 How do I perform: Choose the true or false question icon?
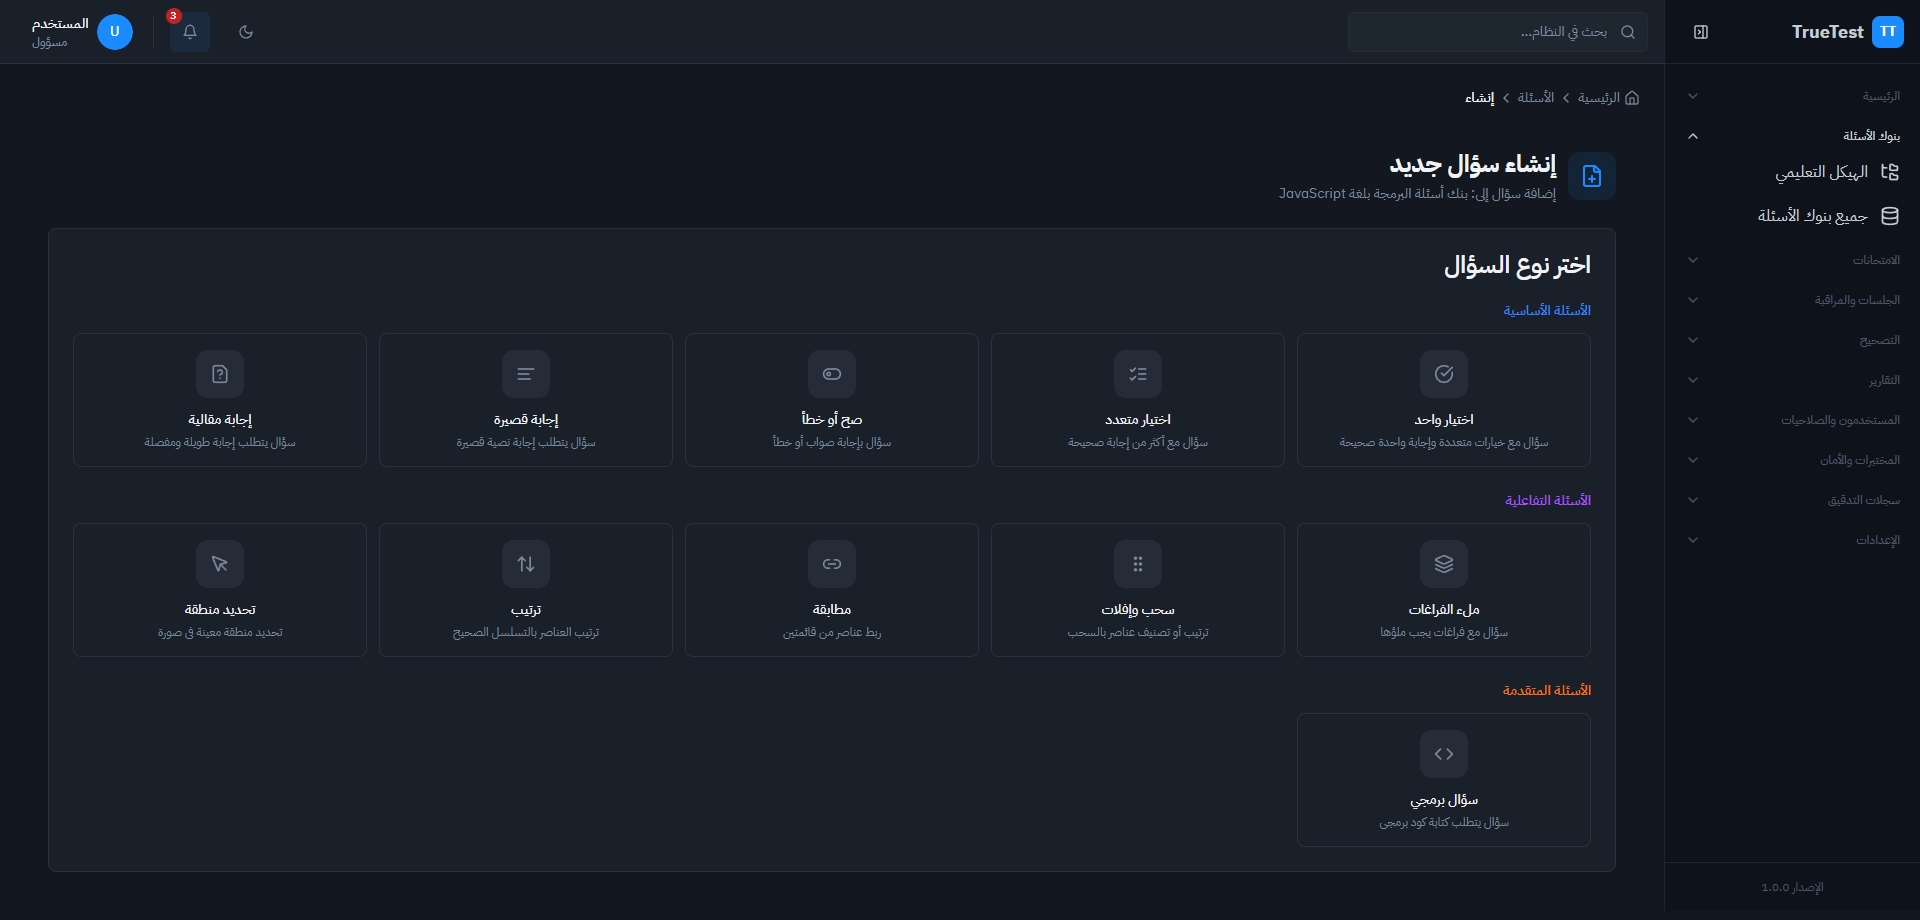click(x=831, y=374)
